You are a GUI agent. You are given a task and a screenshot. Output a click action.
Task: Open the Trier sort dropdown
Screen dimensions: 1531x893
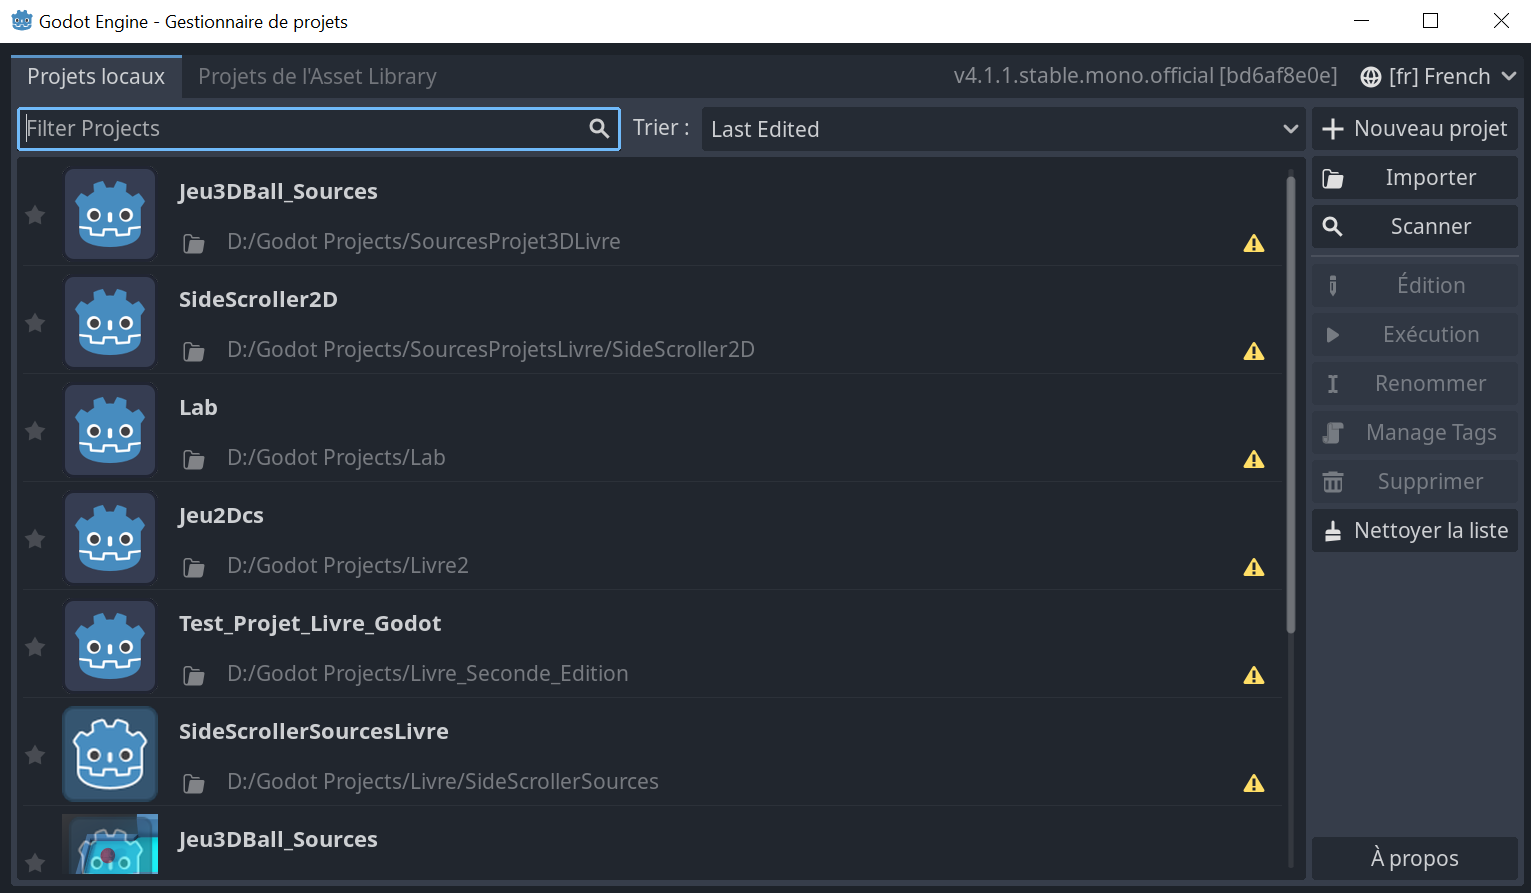[x=1003, y=129]
